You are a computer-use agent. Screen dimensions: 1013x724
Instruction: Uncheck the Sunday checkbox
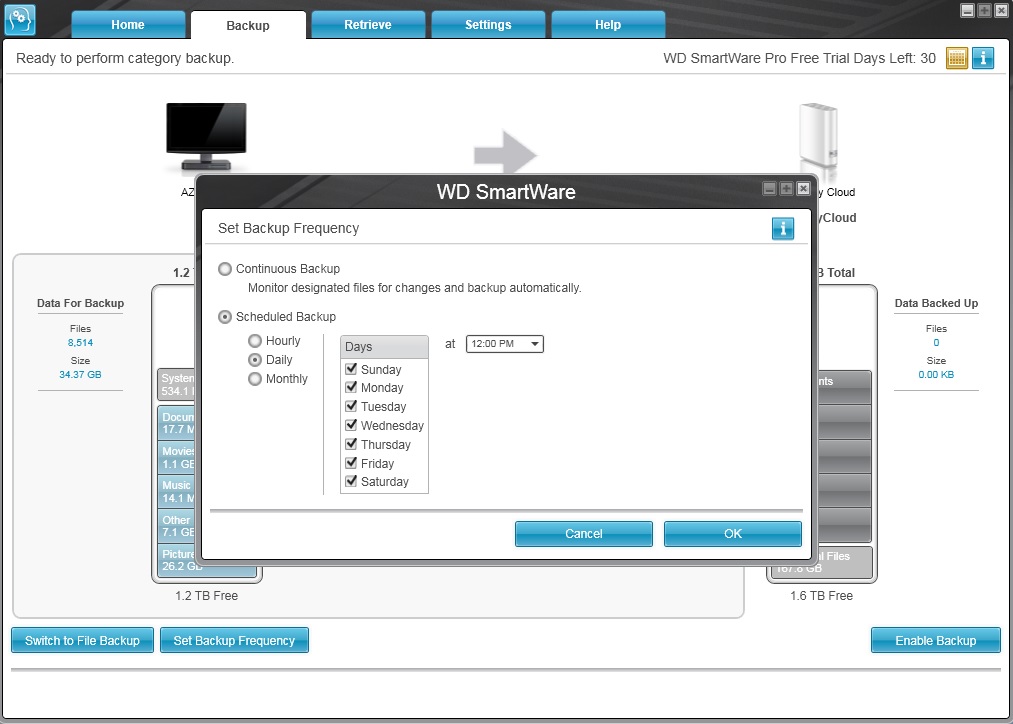[x=351, y=369]
